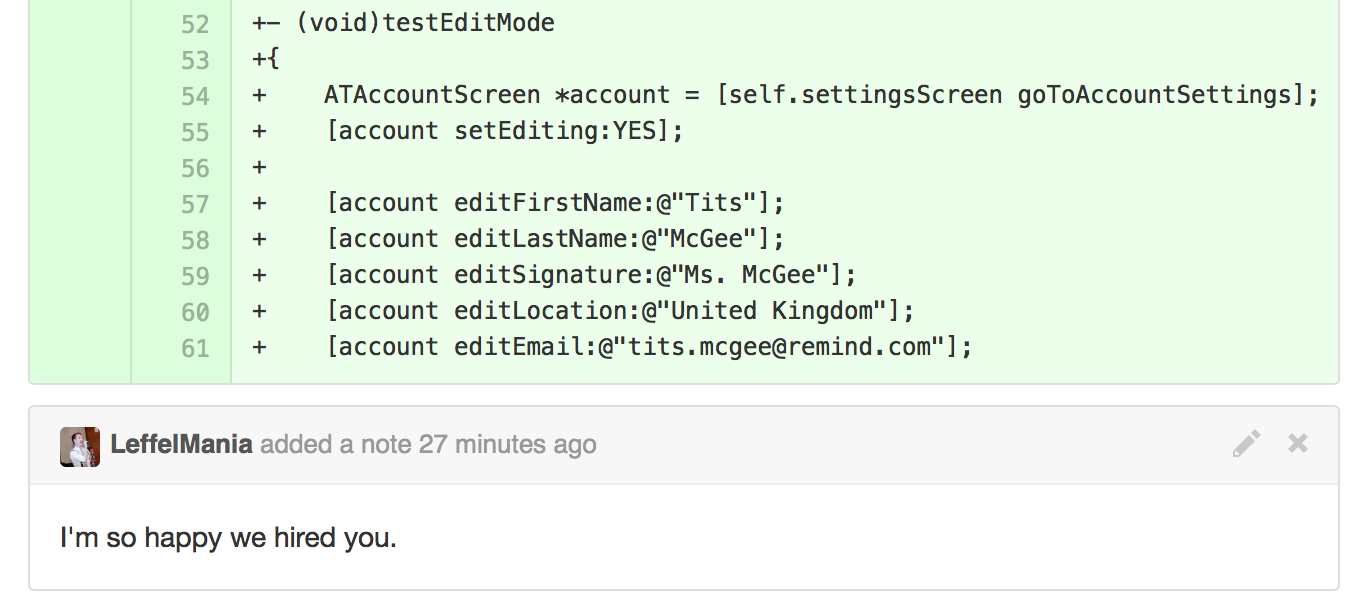Click line number 57 beside editFirstName
Image resolution: width=1367 pixels, height=605 pixels.
[x=195, y=204]
